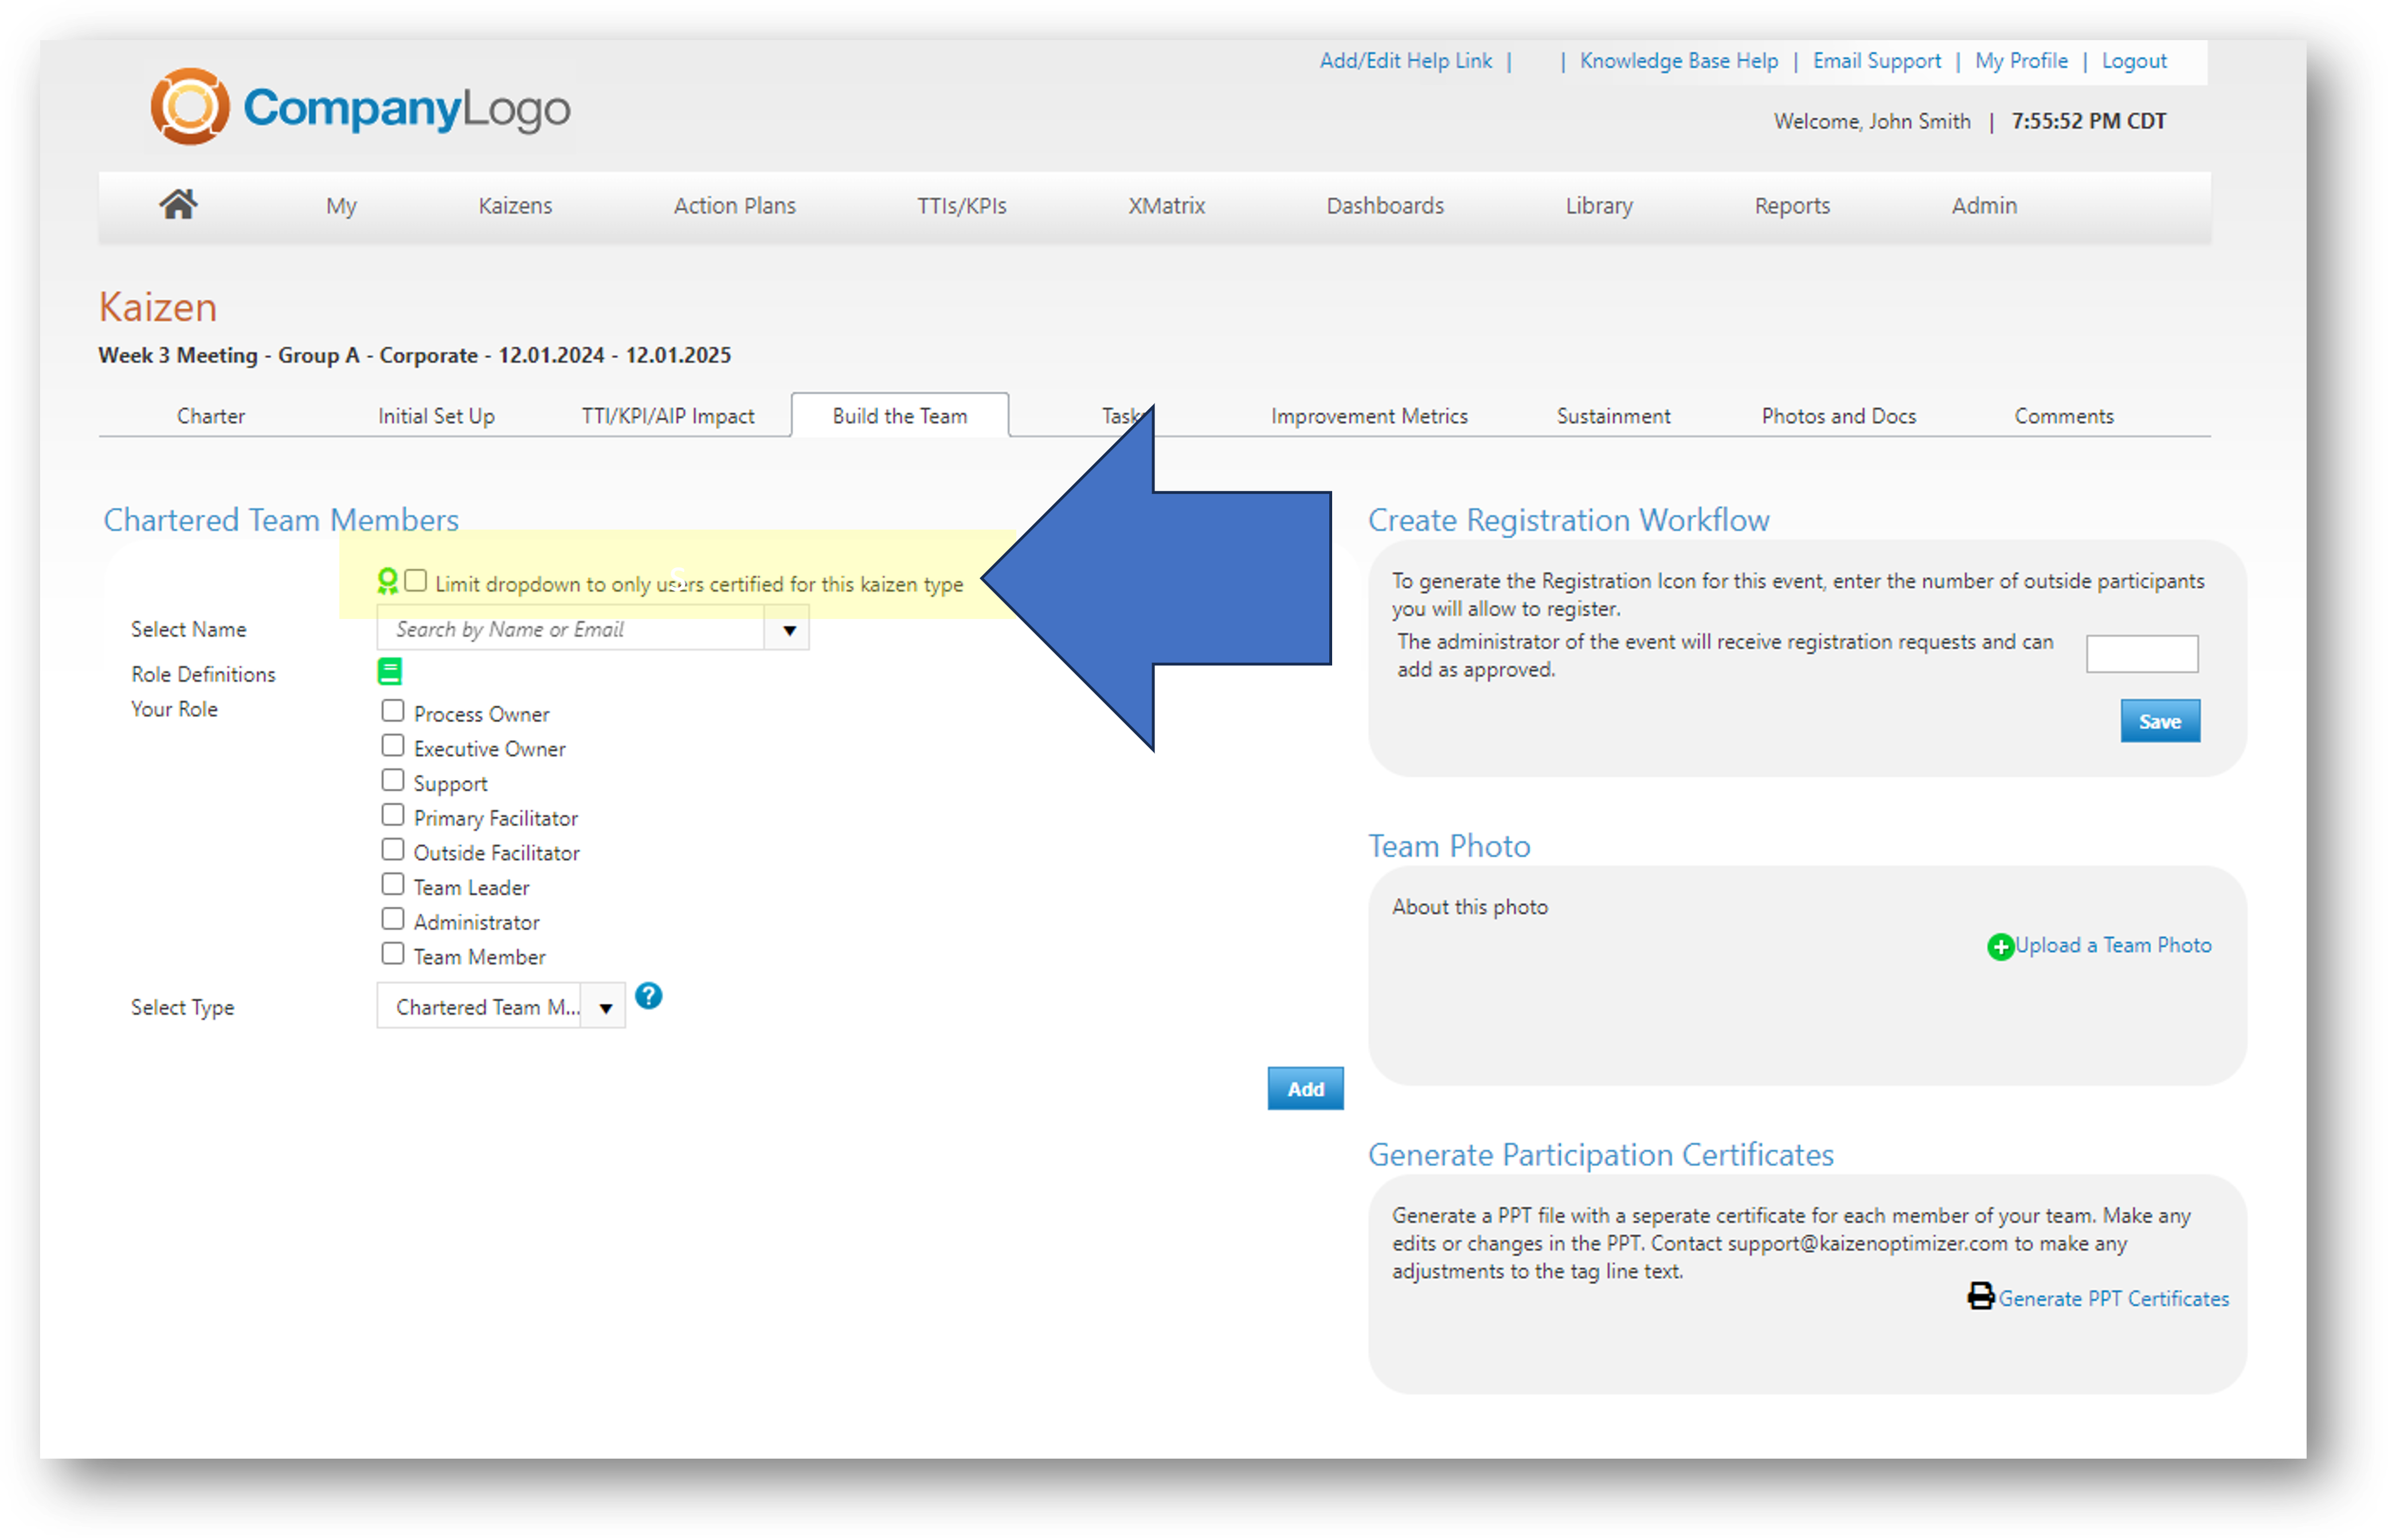Click the Email Support link

(1876, 61)
